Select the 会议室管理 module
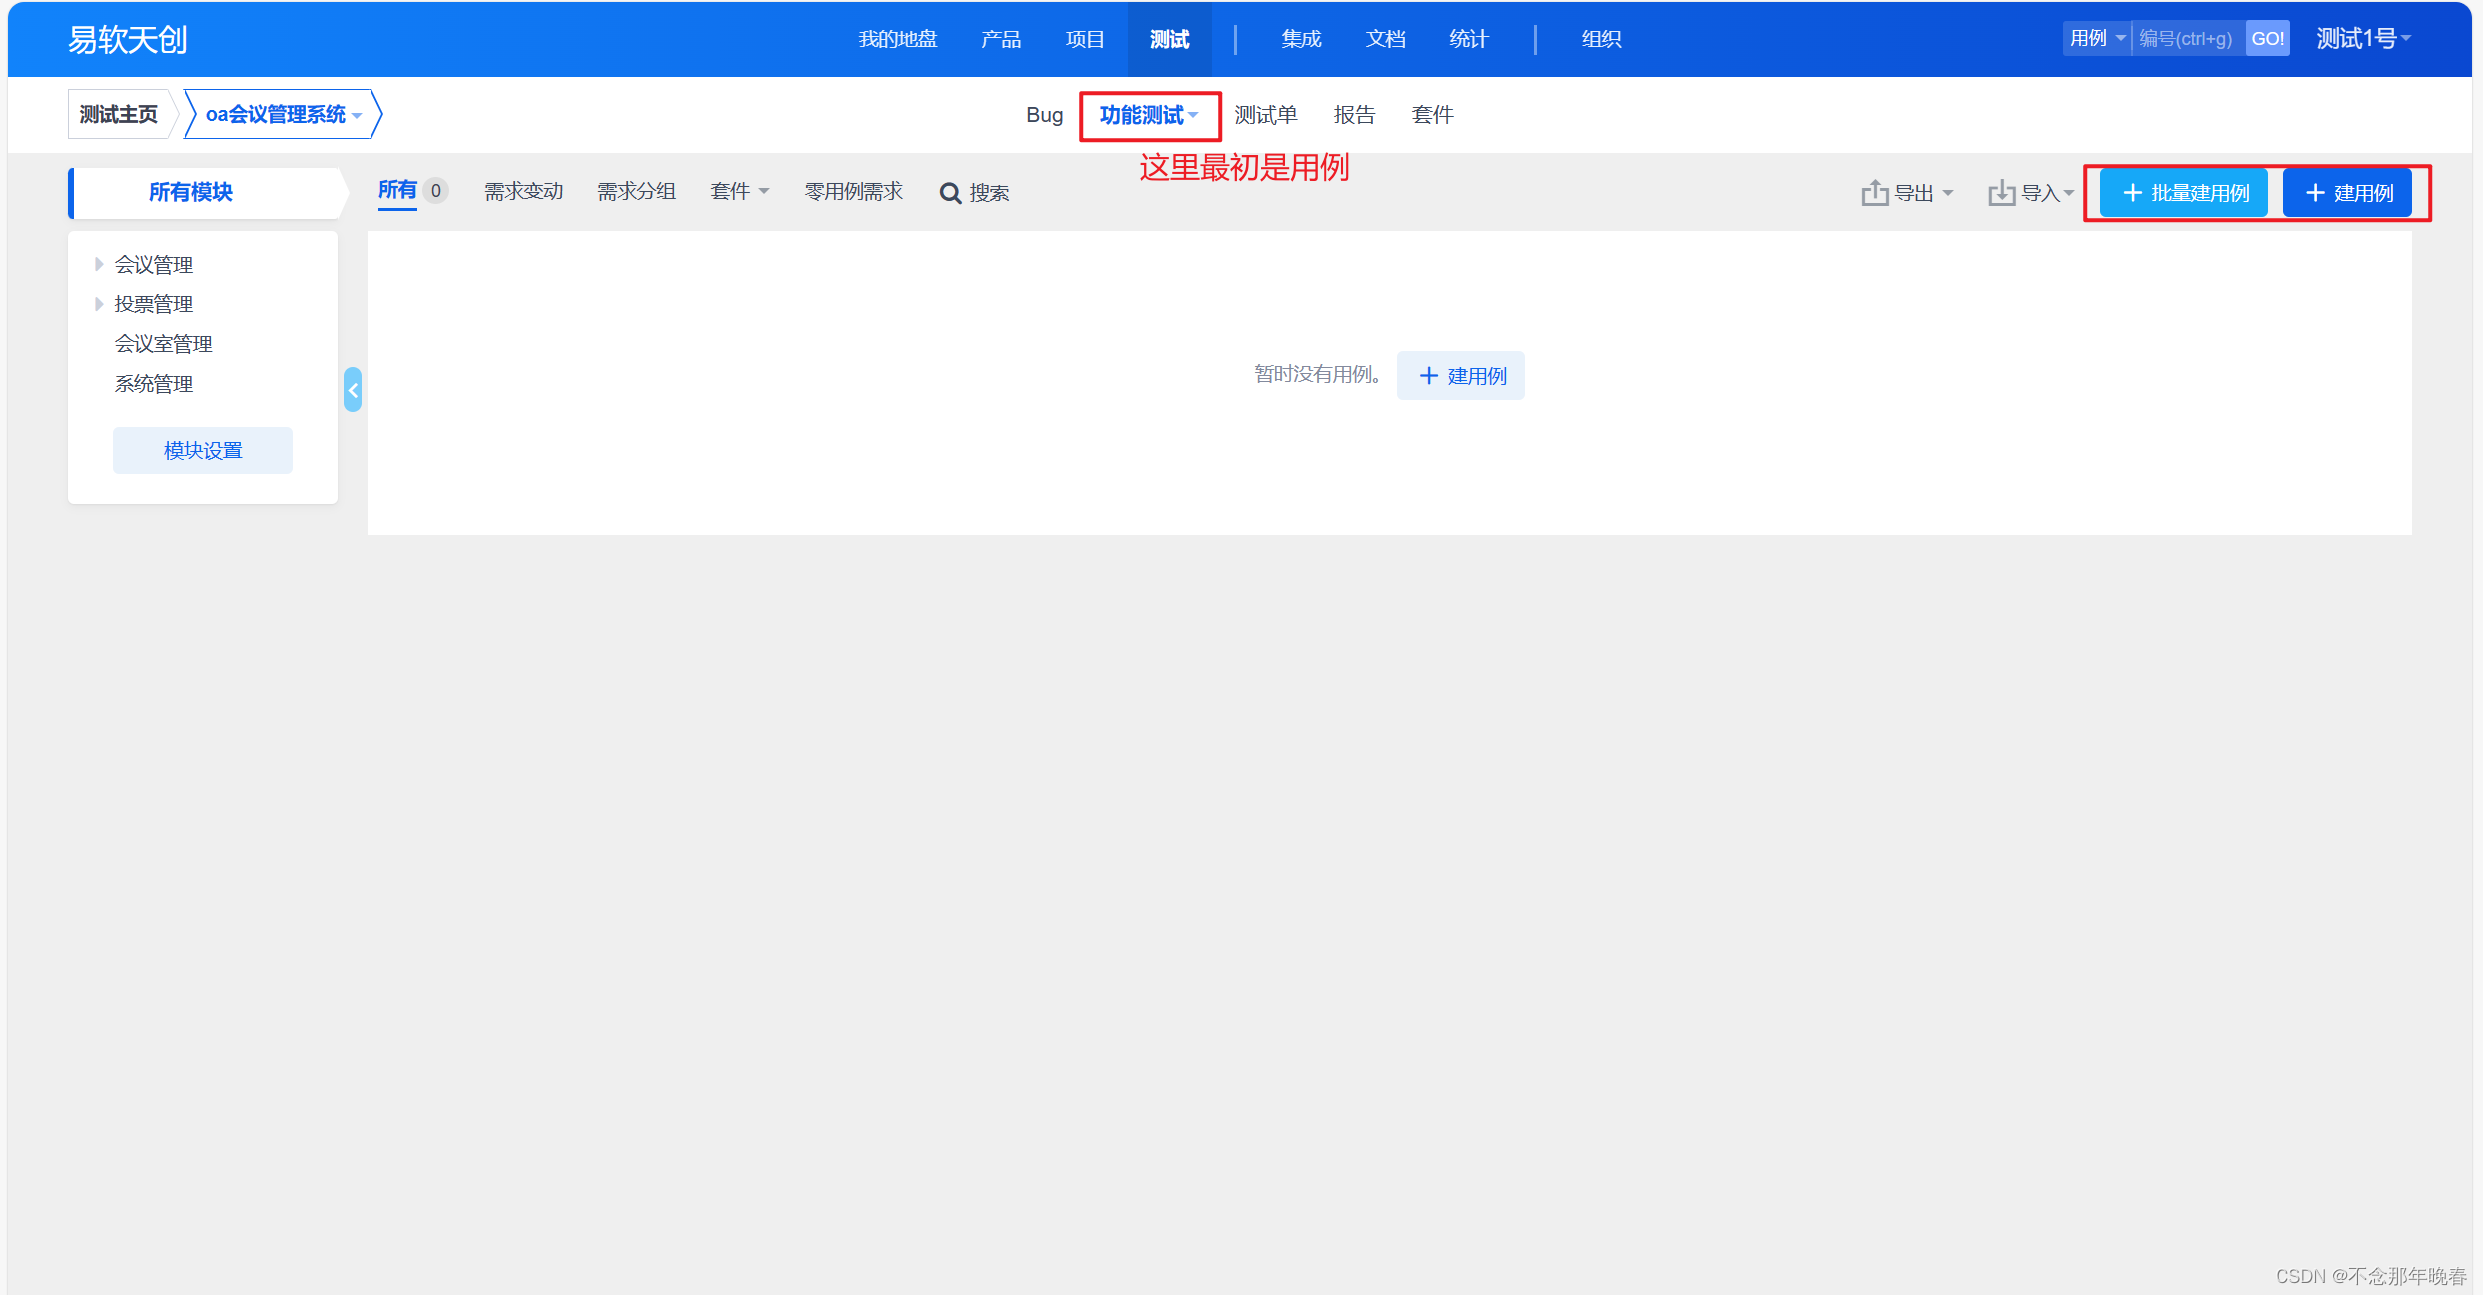Screen dimensions: 2483x1295 point(163,344)
